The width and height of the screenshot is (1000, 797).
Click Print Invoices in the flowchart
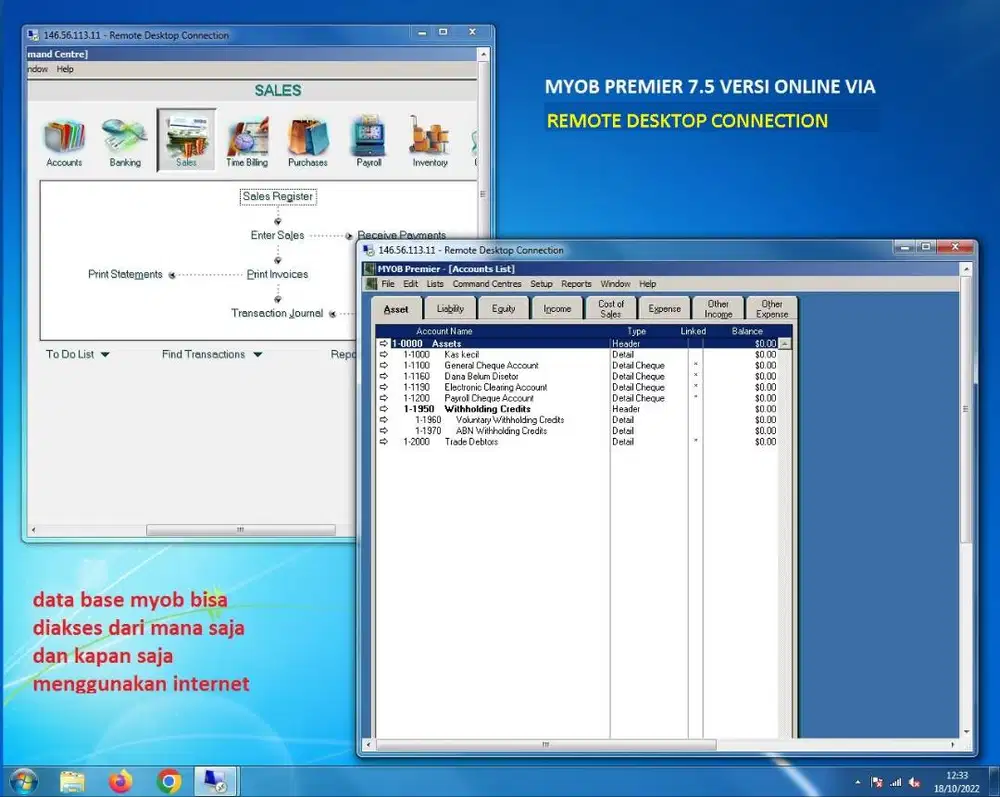point(277,274)
